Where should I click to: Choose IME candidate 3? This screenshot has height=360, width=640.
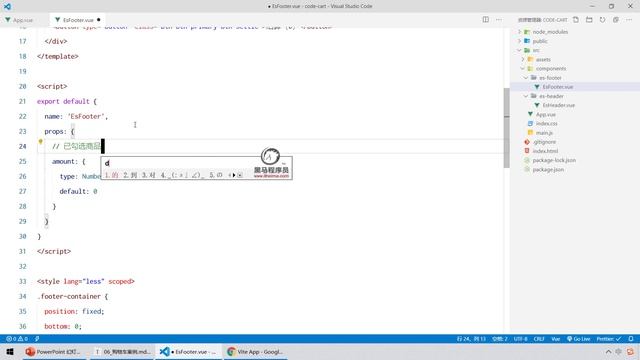(x=149, y=175)
